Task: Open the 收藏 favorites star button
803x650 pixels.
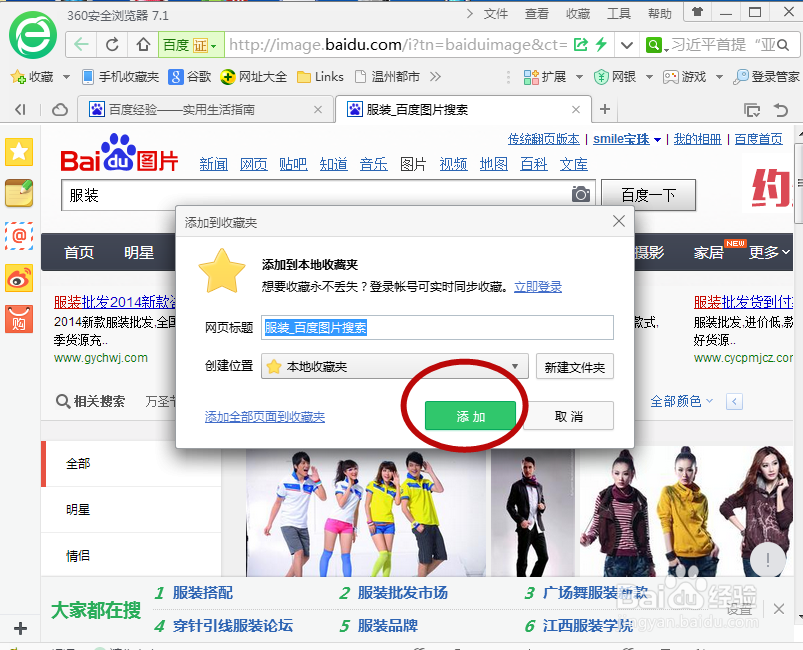Action: (33, 77)
